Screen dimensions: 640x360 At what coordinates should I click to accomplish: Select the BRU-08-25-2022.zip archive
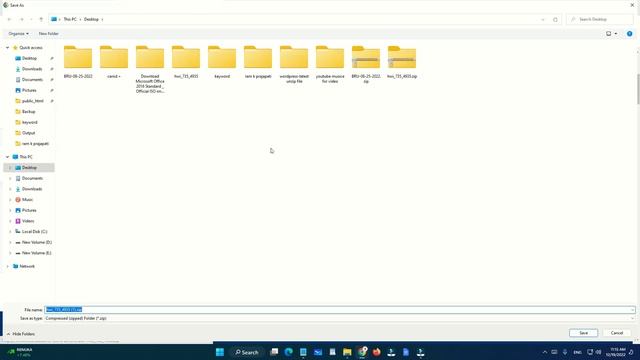366,64
